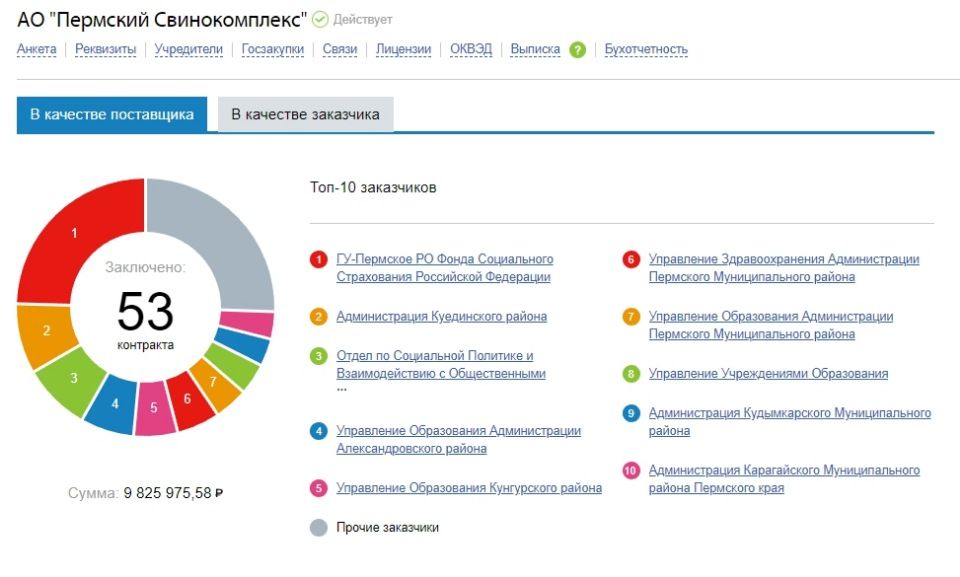This screenshot has height=577, width=960.
Task: Click orange number 2 legend badge
Action: pyautogui.click(x=319, y=317)
